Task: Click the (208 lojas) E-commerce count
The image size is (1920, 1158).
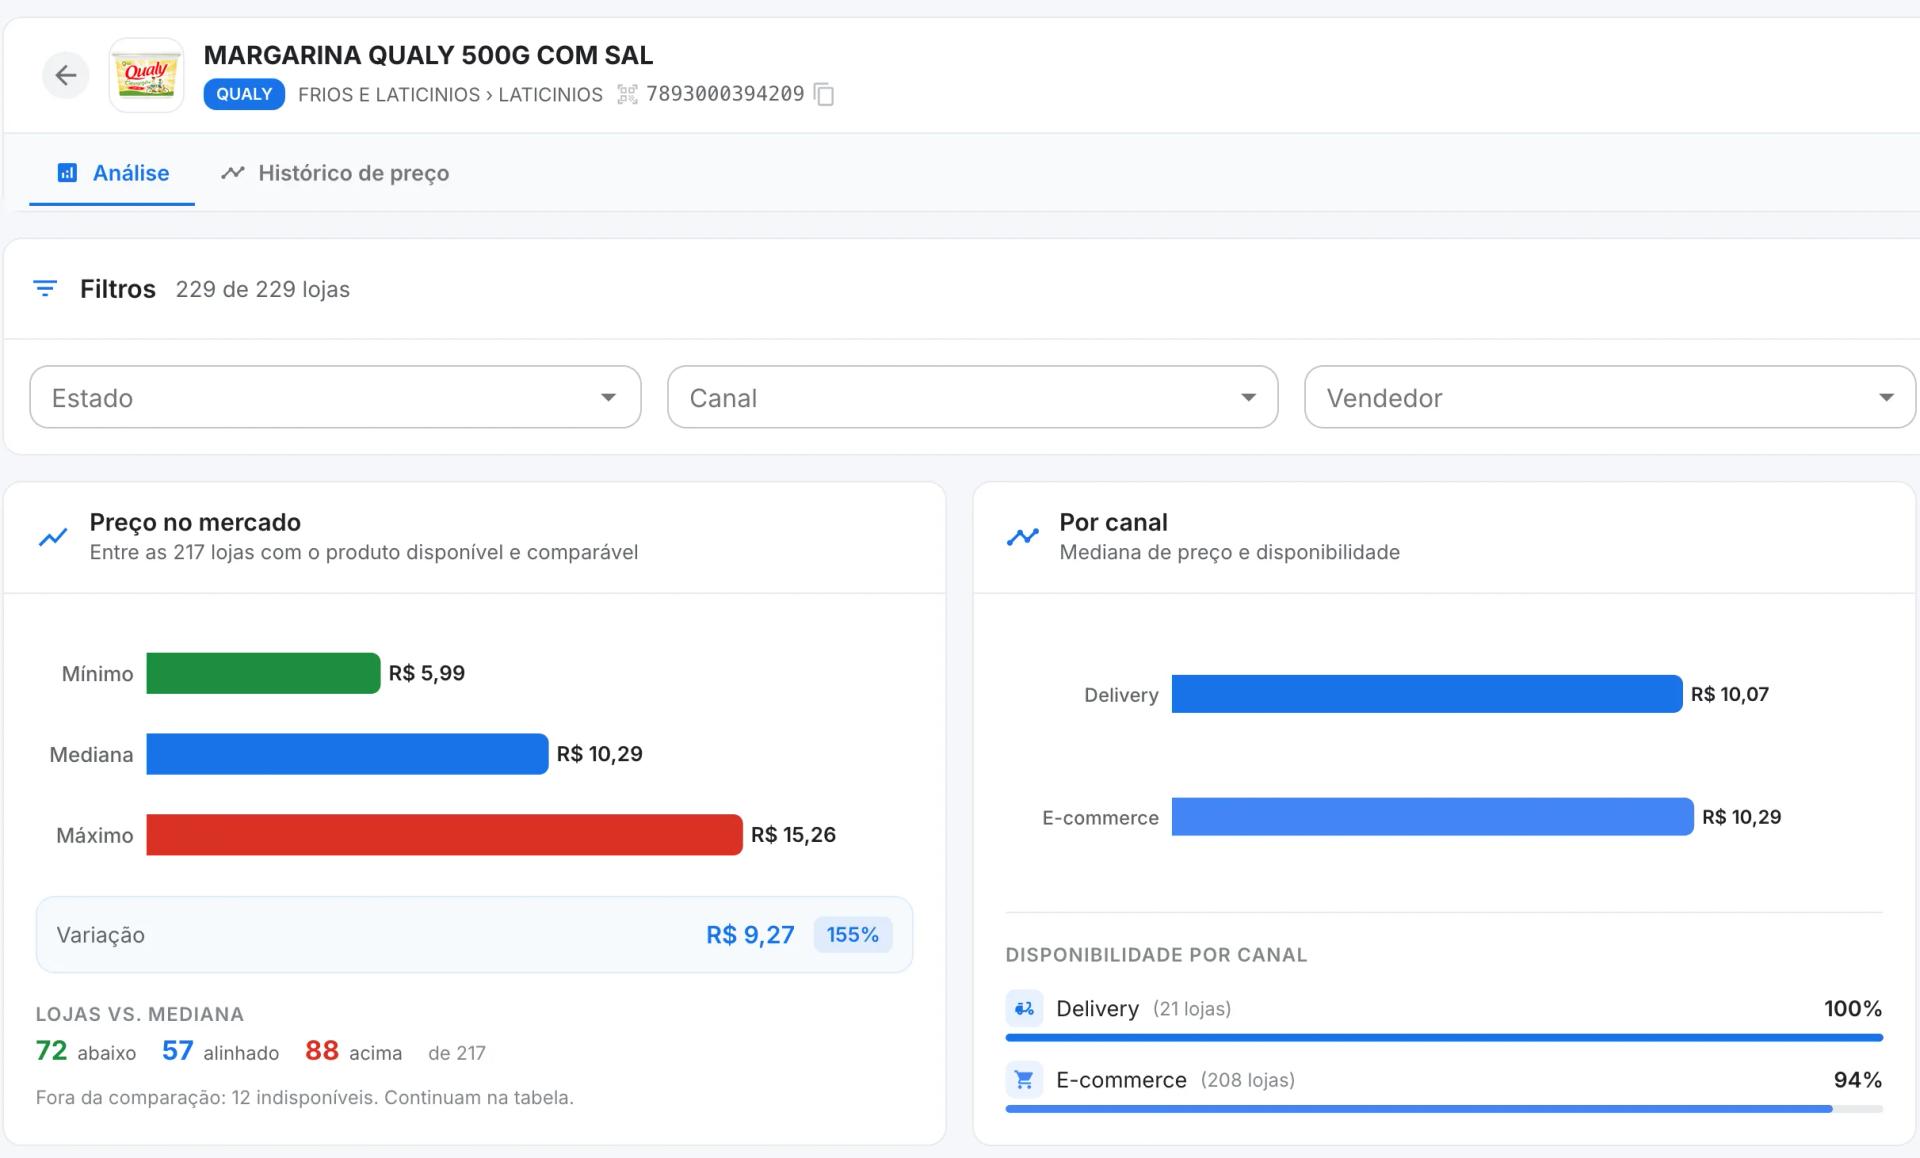Action: pyautogui.click(x=1248, y=1080)
